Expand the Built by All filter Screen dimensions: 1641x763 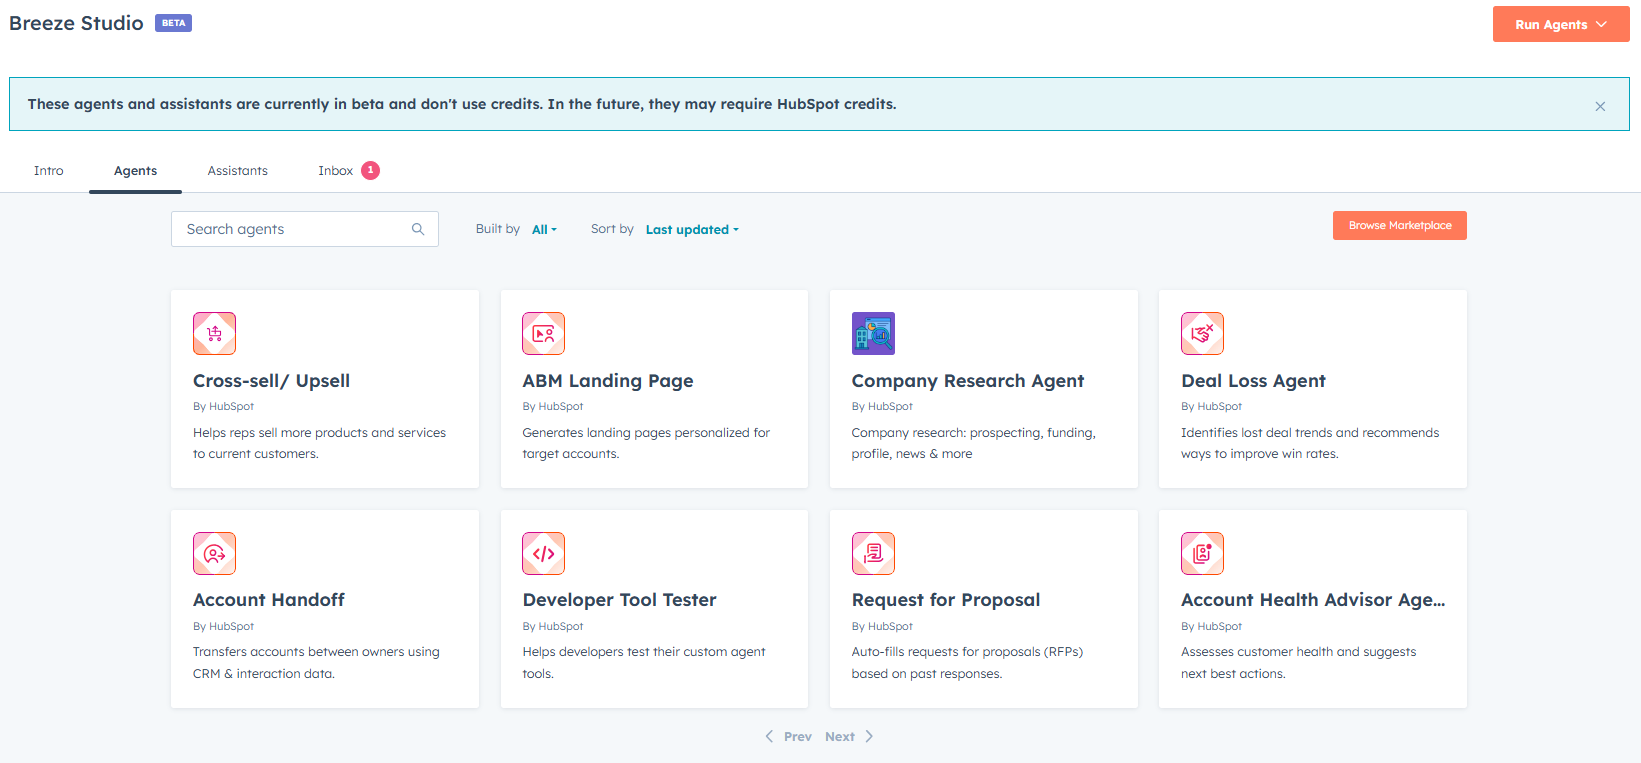click(x=544, y=230)
